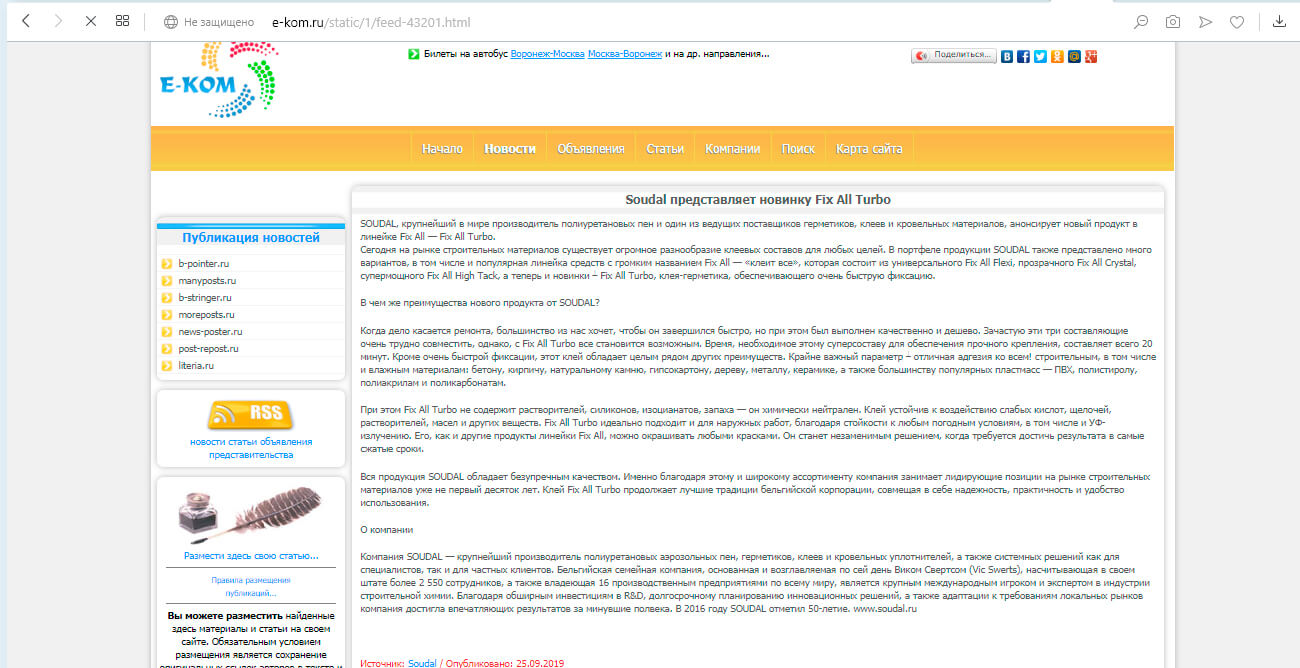The height and width of the screenshot is (668, 1300).
Task: Open the moreposts.ru link
Action: (x=206, y=315)
